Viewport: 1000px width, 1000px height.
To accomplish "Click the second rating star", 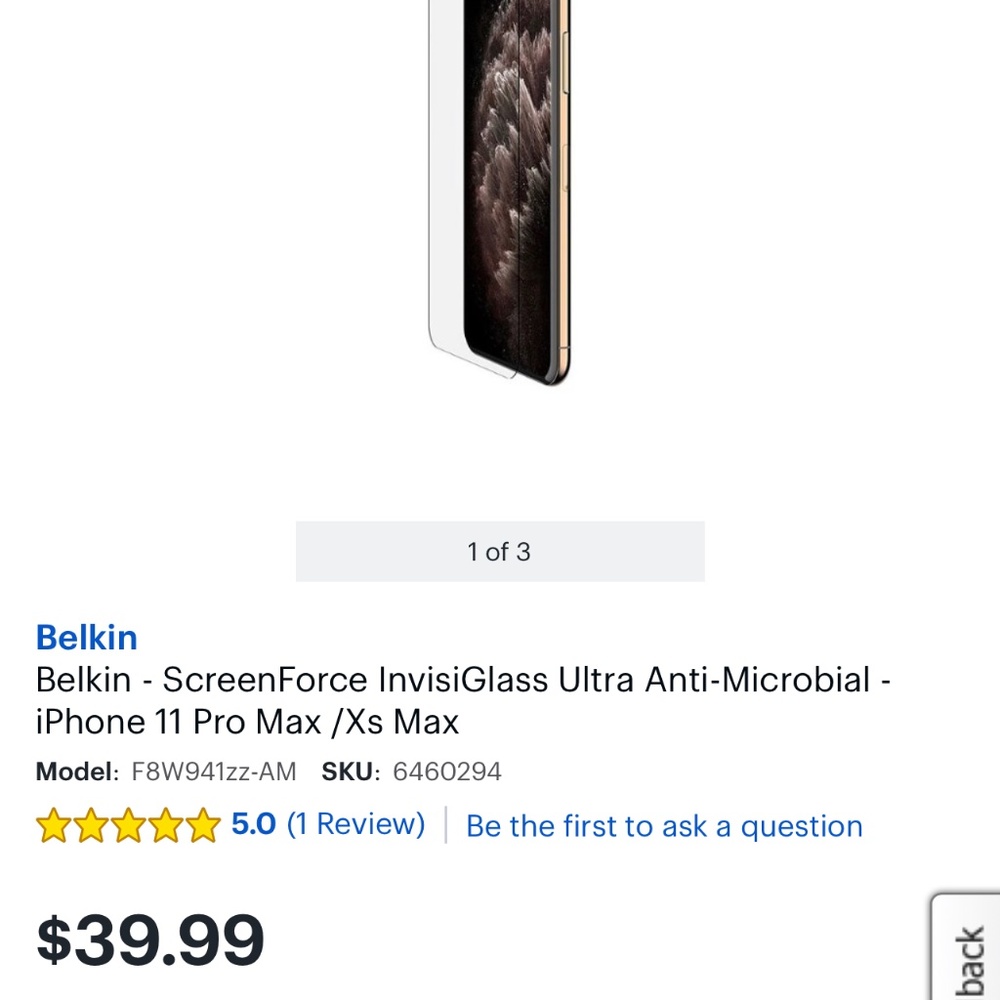I will 91,827.
